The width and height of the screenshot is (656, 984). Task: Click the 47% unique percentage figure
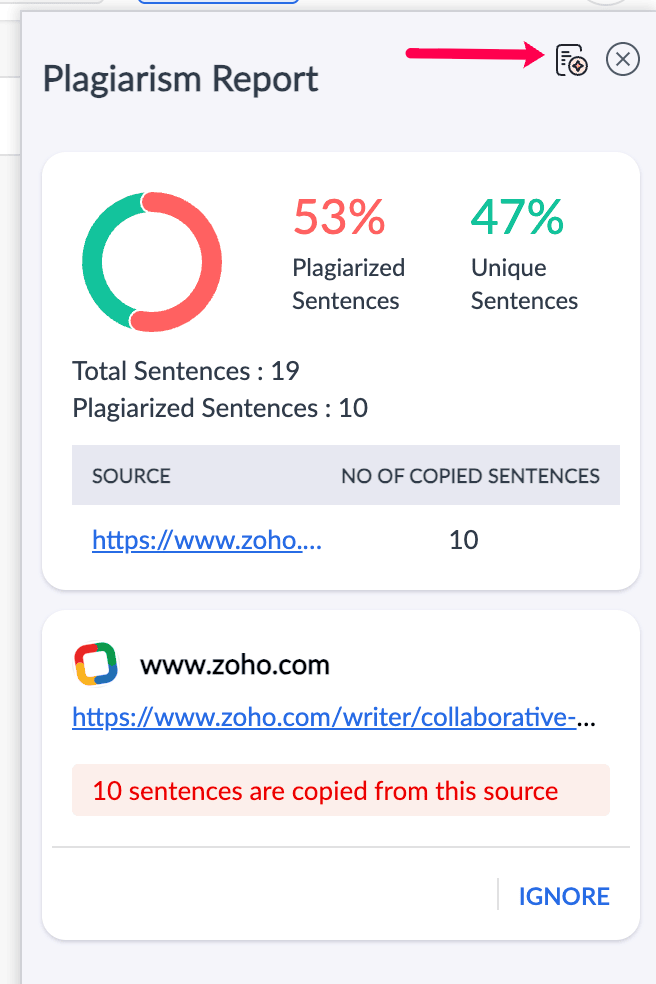(517, 217)
